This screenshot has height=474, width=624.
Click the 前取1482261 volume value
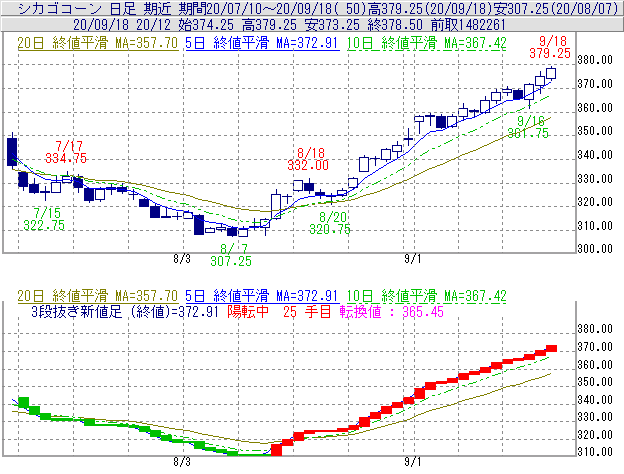pyautogui.click(x=468, y=25)
